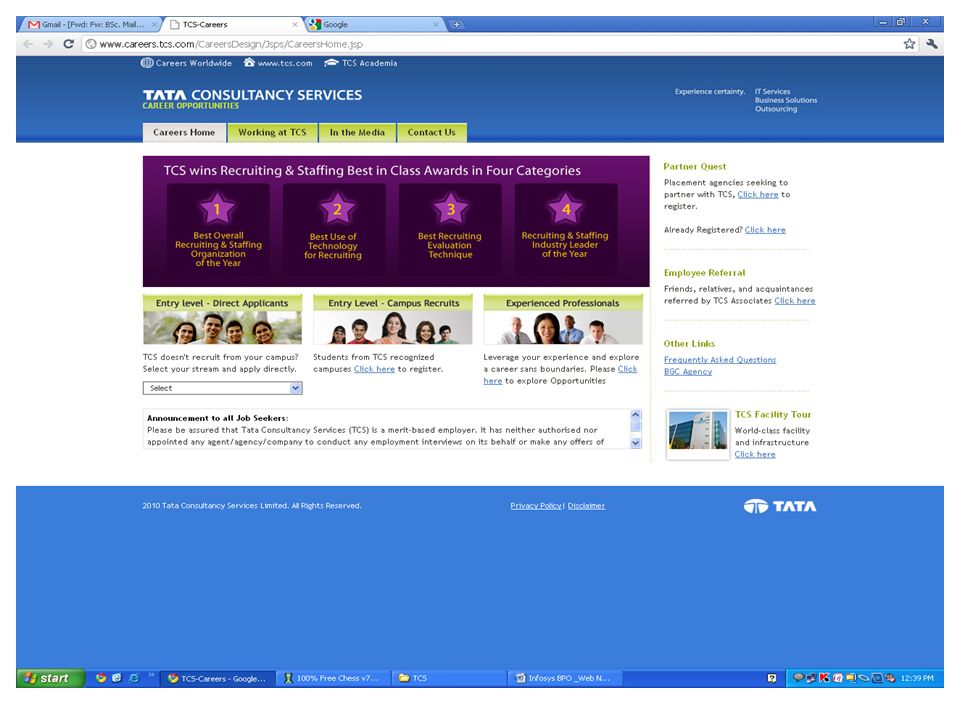Click the taskbar clock 12:39 PM
The width and height of the screenshot is (960, 720).
tap(917, 678)
